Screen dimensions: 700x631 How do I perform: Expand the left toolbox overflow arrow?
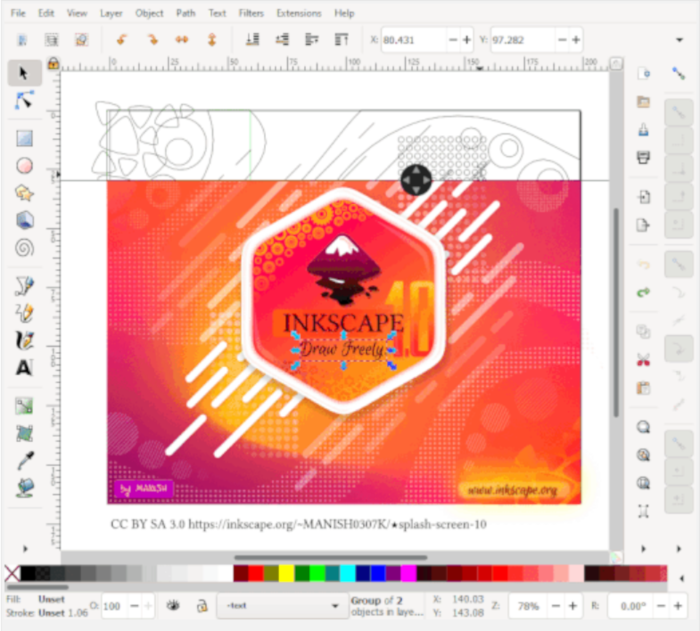[25, 548]
